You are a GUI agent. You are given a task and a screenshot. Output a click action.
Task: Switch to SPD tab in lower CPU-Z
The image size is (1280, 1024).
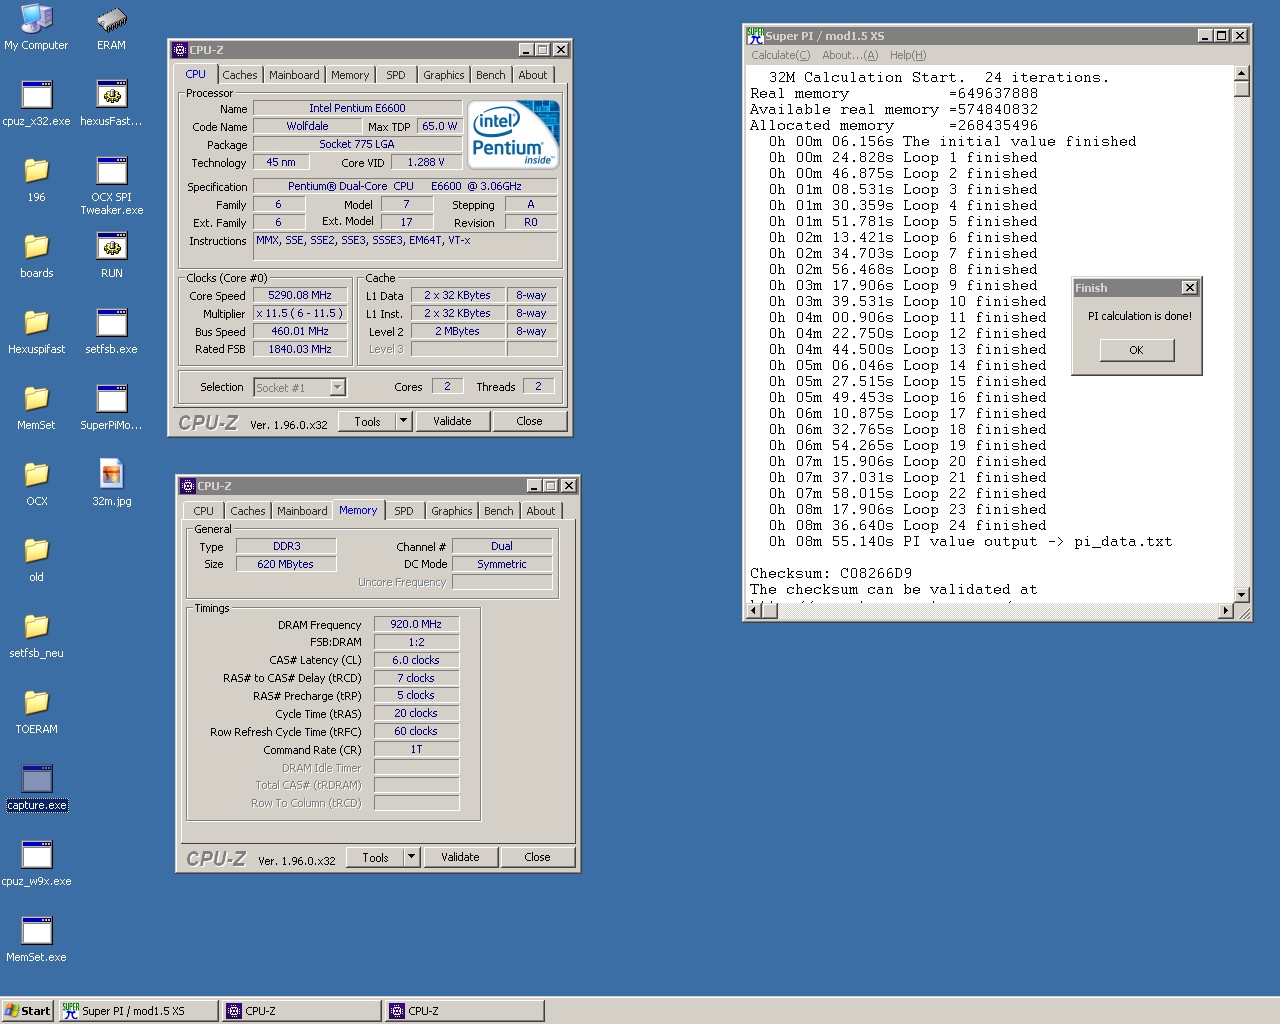point(404,511)
